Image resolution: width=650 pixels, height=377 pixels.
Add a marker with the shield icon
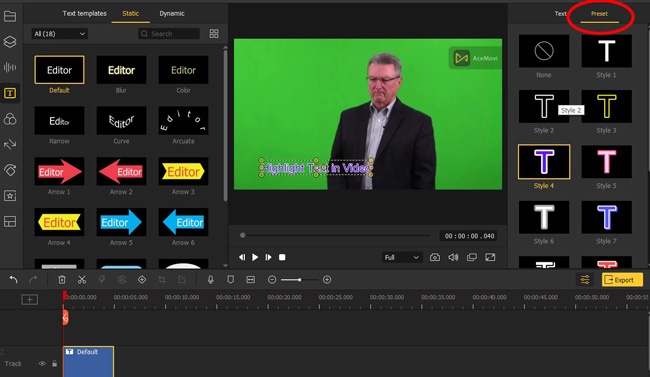230,280
